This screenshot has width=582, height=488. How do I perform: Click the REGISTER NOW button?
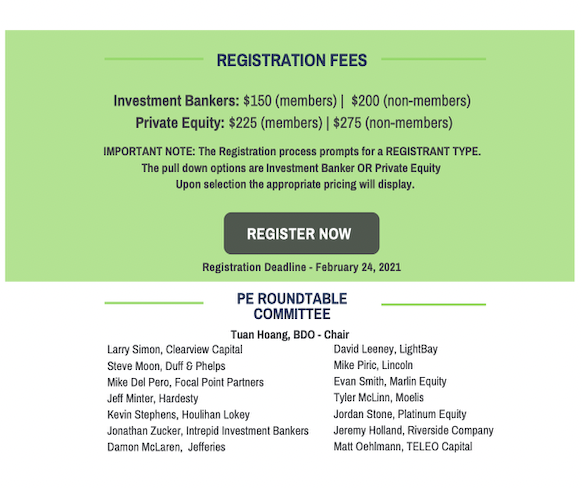click(x=301, y=233)
